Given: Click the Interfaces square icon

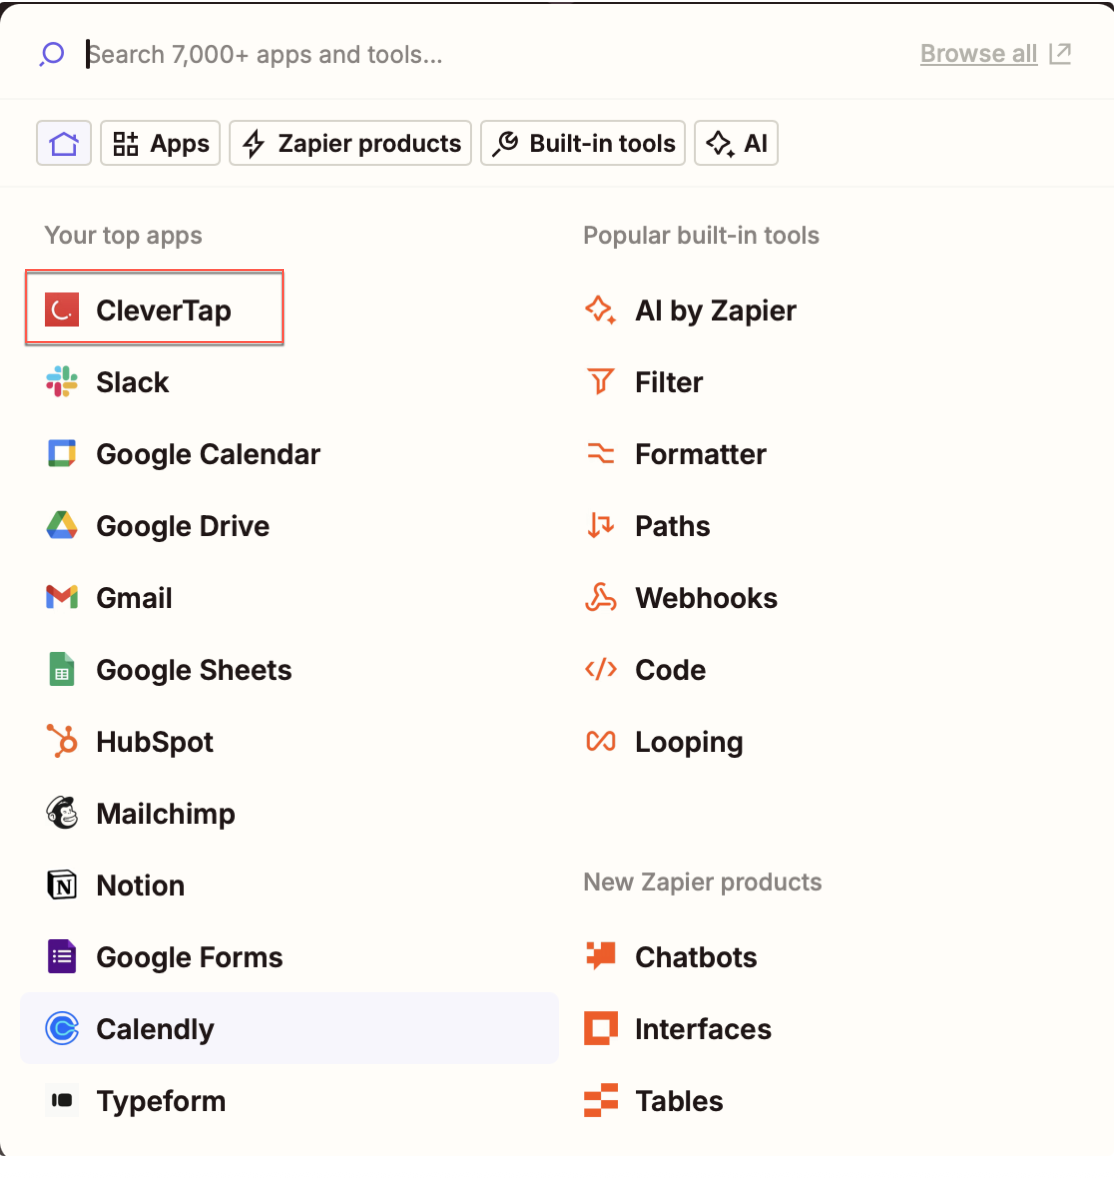Looking at the screenshot, I should 600,1028.
